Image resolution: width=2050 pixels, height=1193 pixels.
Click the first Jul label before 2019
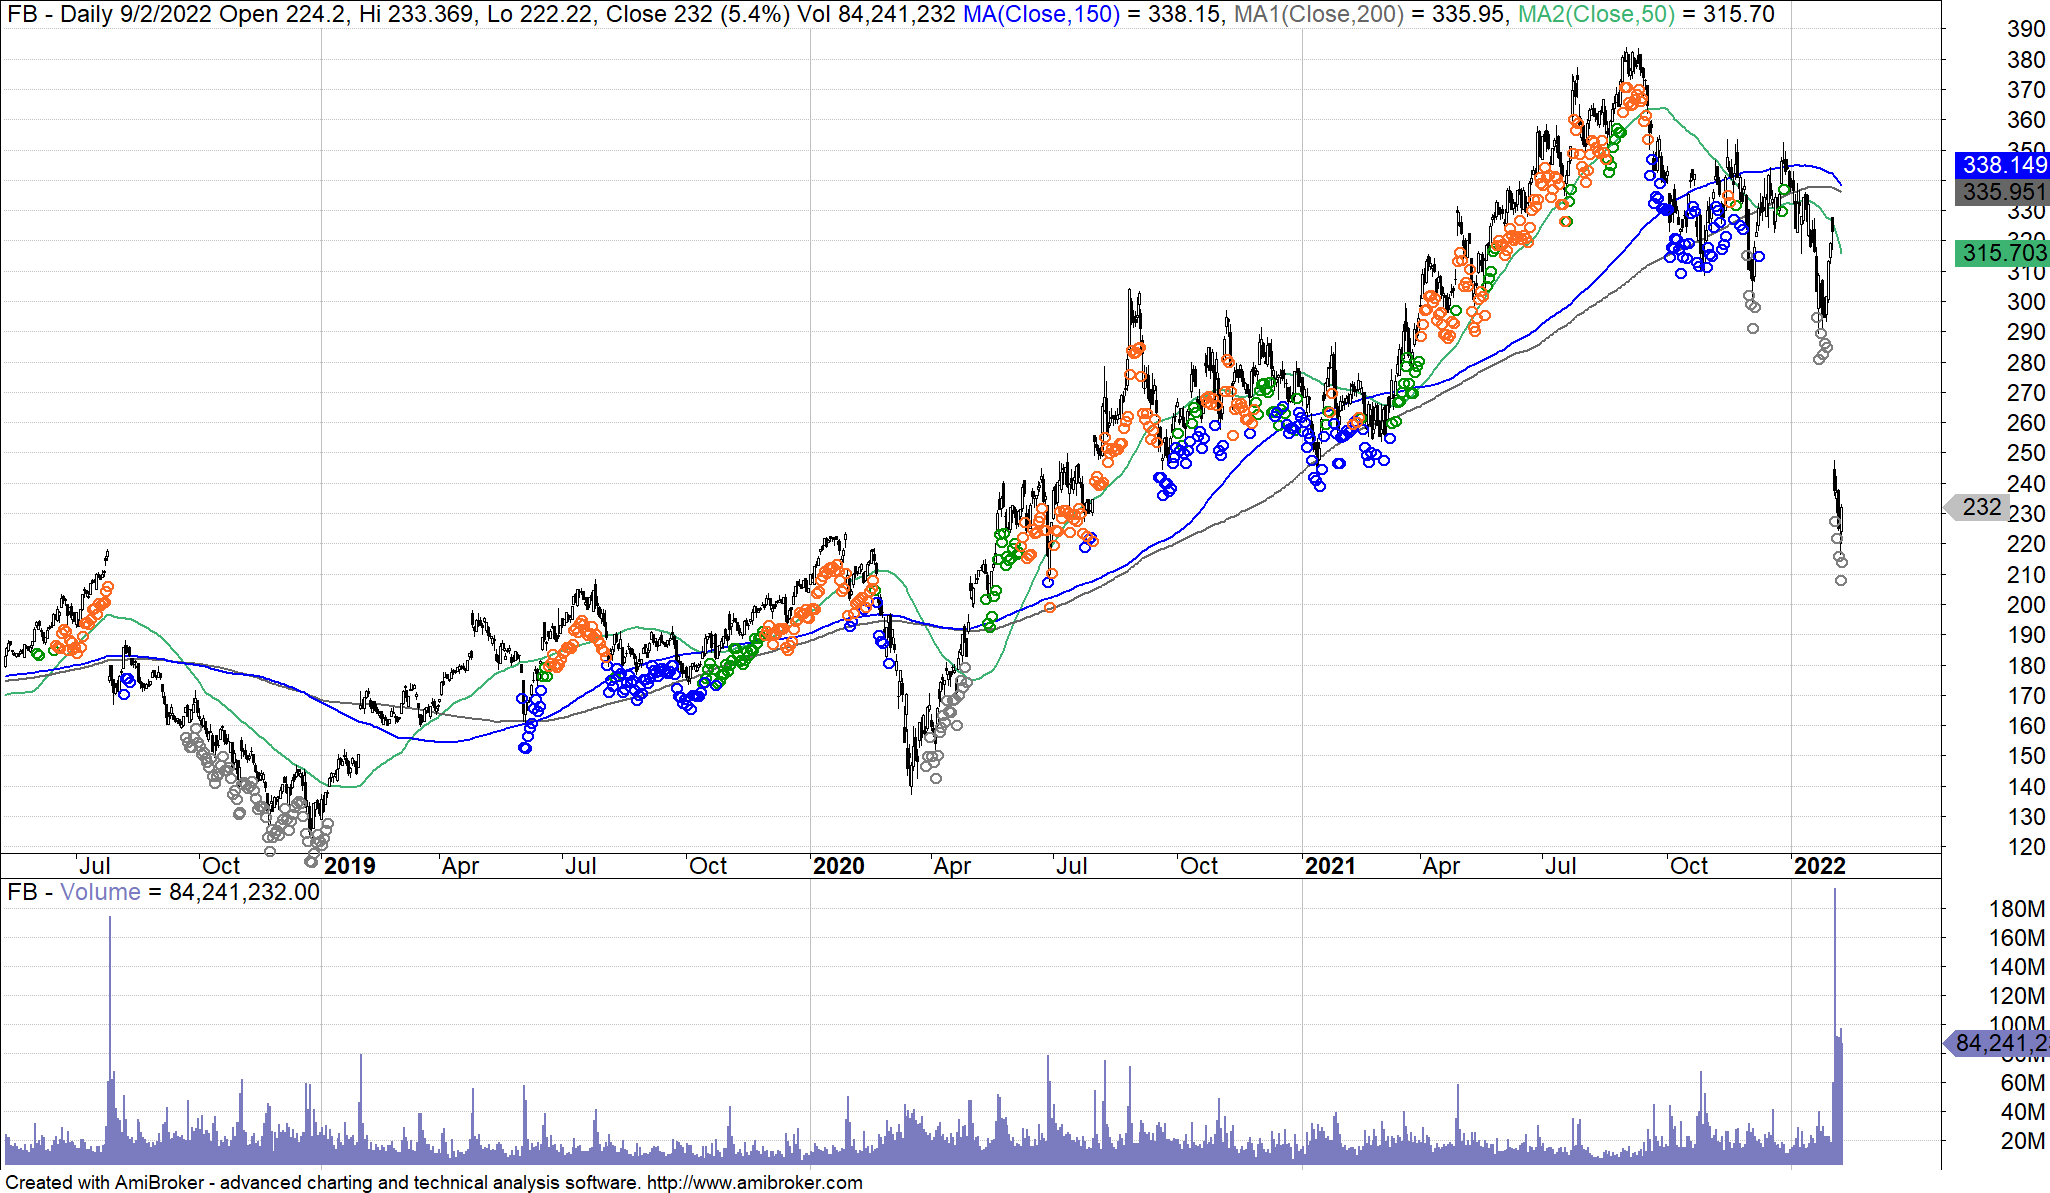[95, 866]
